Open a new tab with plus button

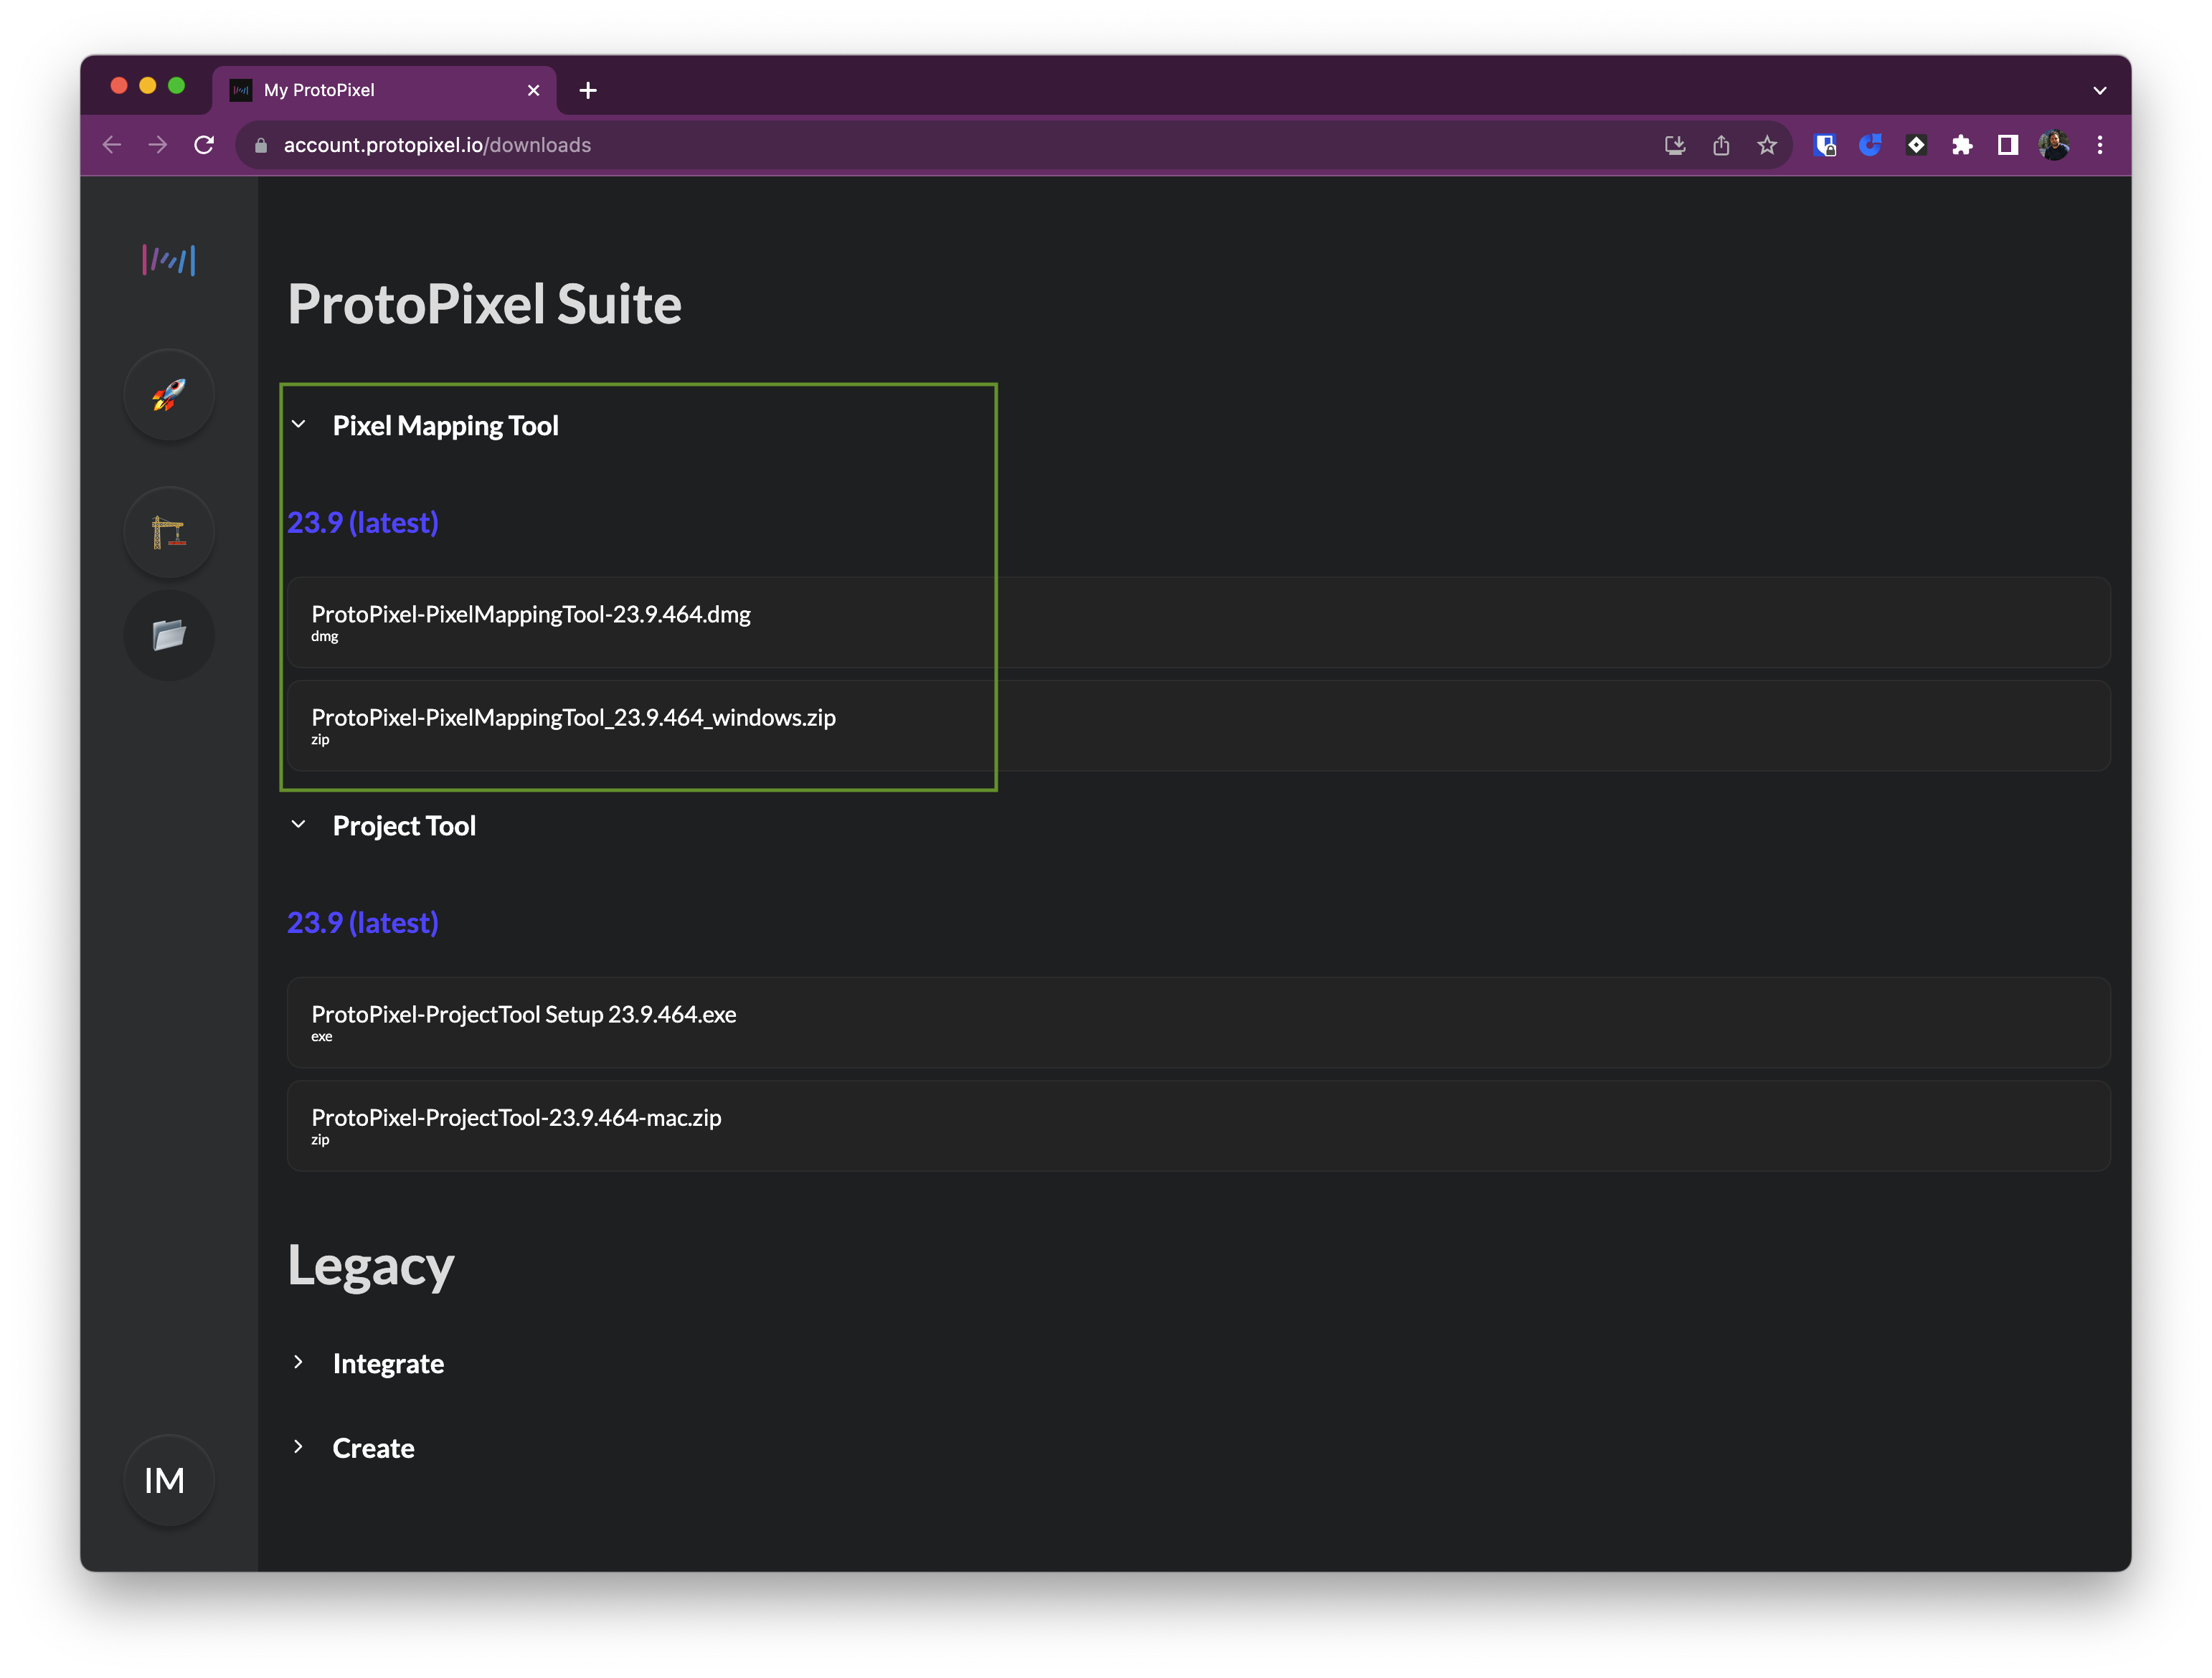(x=588, y=90)
